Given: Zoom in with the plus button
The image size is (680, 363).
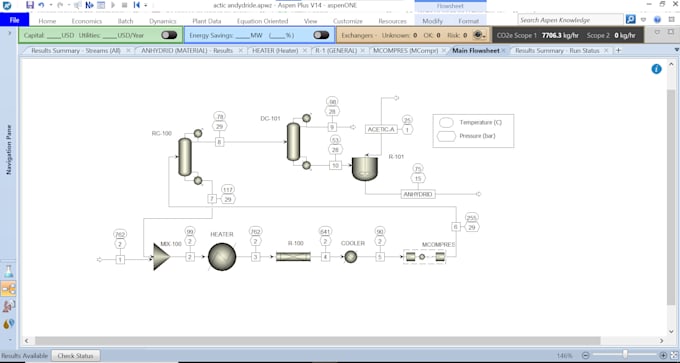Looking at the screenshot, I should point(663,356).
